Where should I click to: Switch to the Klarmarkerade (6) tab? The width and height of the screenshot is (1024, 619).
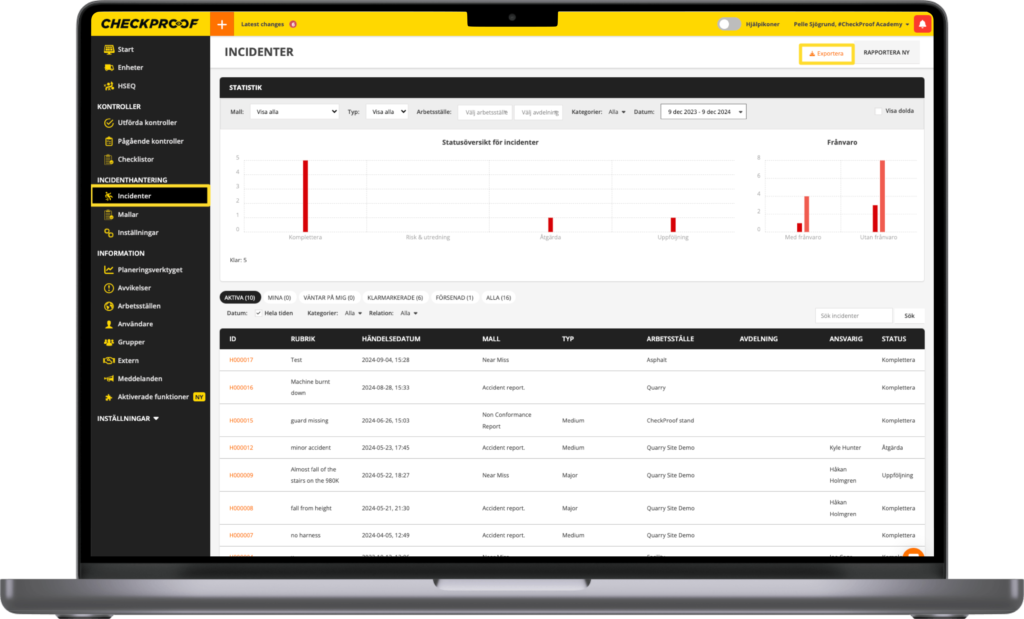[395, 297]
